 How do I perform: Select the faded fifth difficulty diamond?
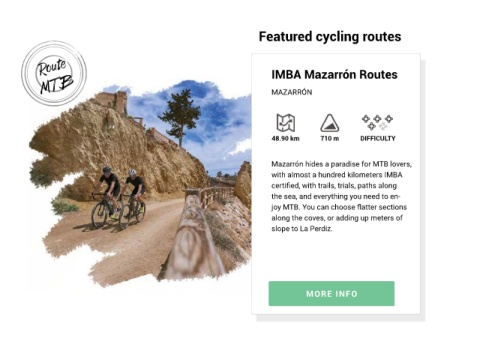(x=383, y=126)
